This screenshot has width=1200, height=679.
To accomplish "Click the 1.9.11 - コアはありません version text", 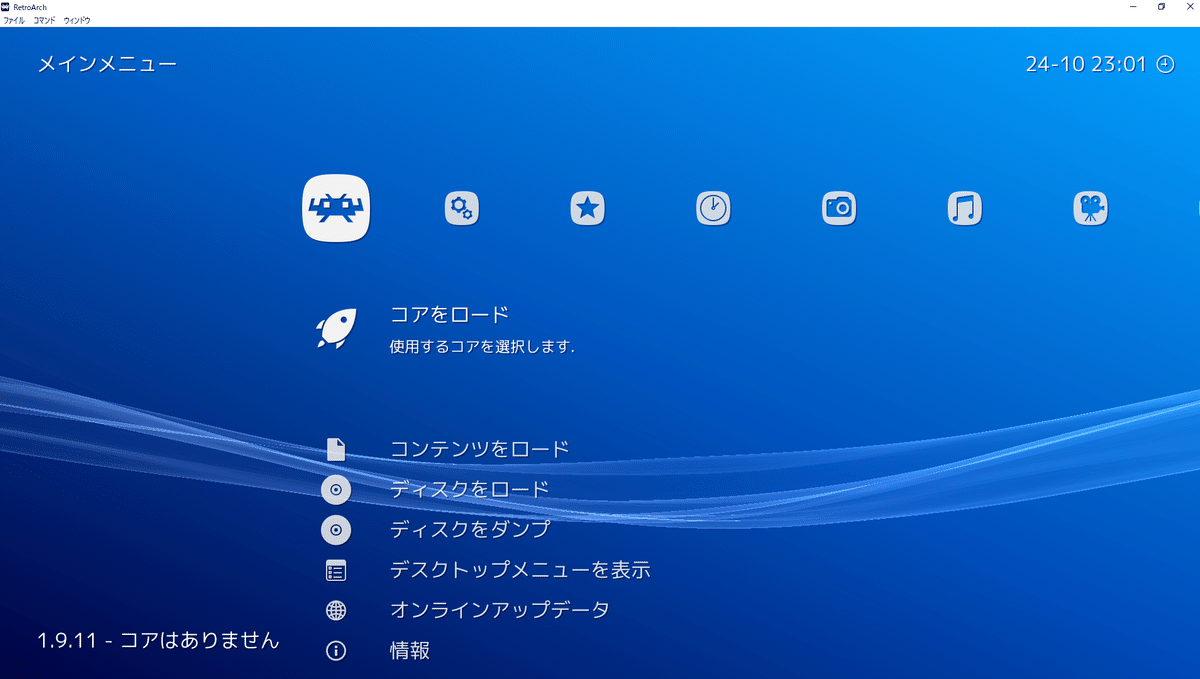I will click(x=159, y=641).
